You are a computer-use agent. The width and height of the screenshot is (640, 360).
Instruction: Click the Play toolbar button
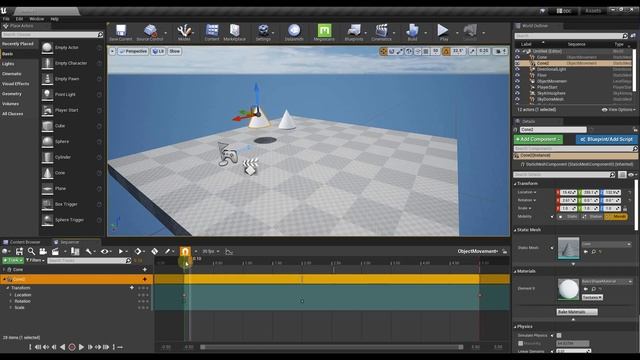click(443, 33)
